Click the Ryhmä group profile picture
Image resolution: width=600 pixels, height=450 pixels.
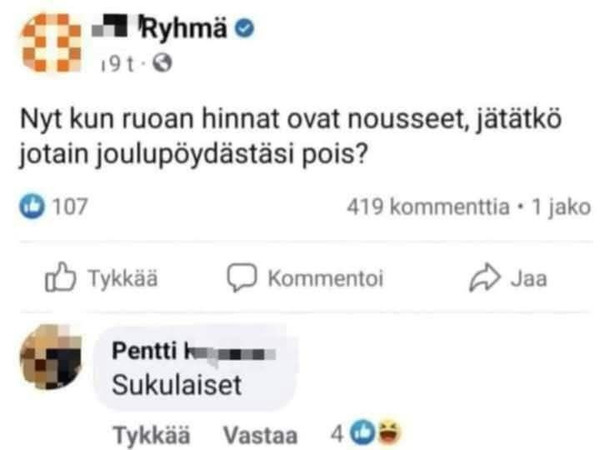52,45
